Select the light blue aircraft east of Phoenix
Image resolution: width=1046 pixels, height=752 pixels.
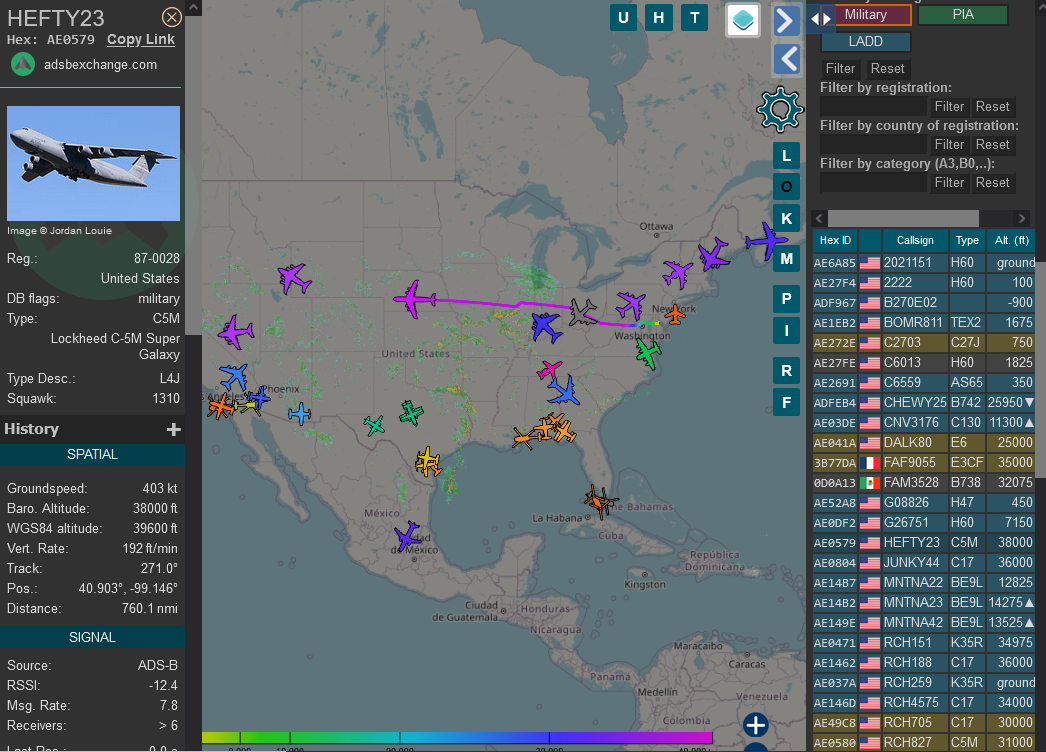click(x=300, y=413)
